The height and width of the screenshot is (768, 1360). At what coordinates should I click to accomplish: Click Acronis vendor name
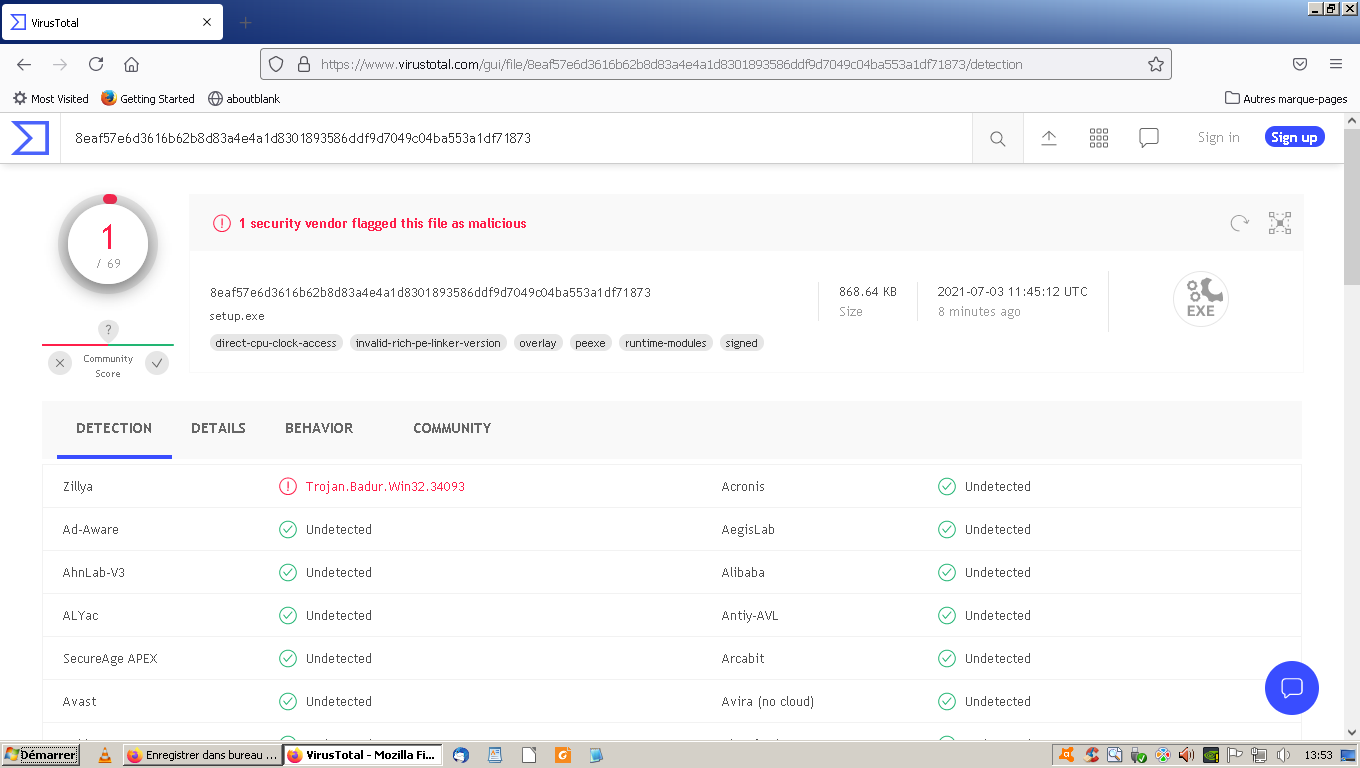click(x=743, y=487)
